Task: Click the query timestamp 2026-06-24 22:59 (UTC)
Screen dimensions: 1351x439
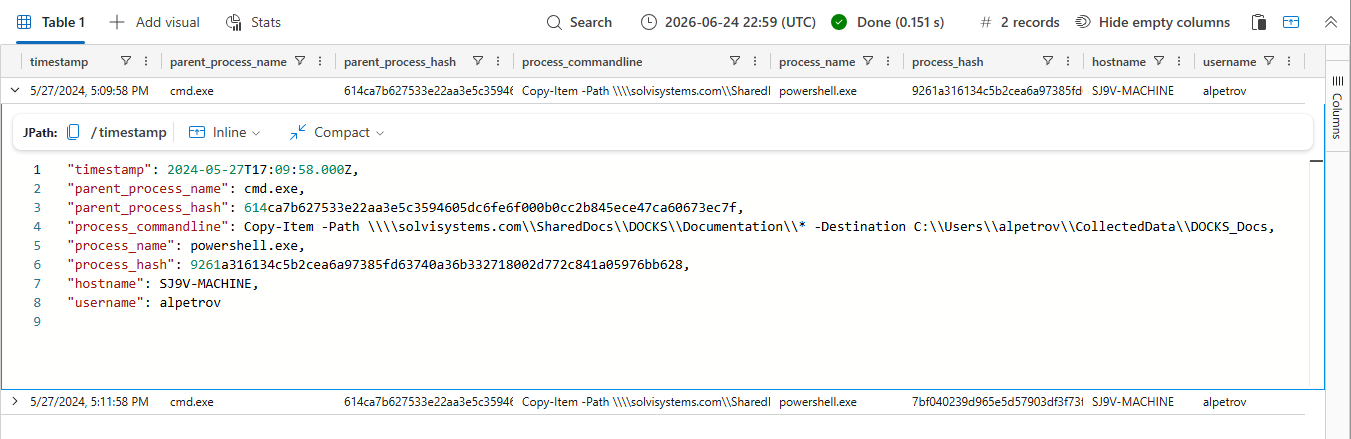Action: 727,22
